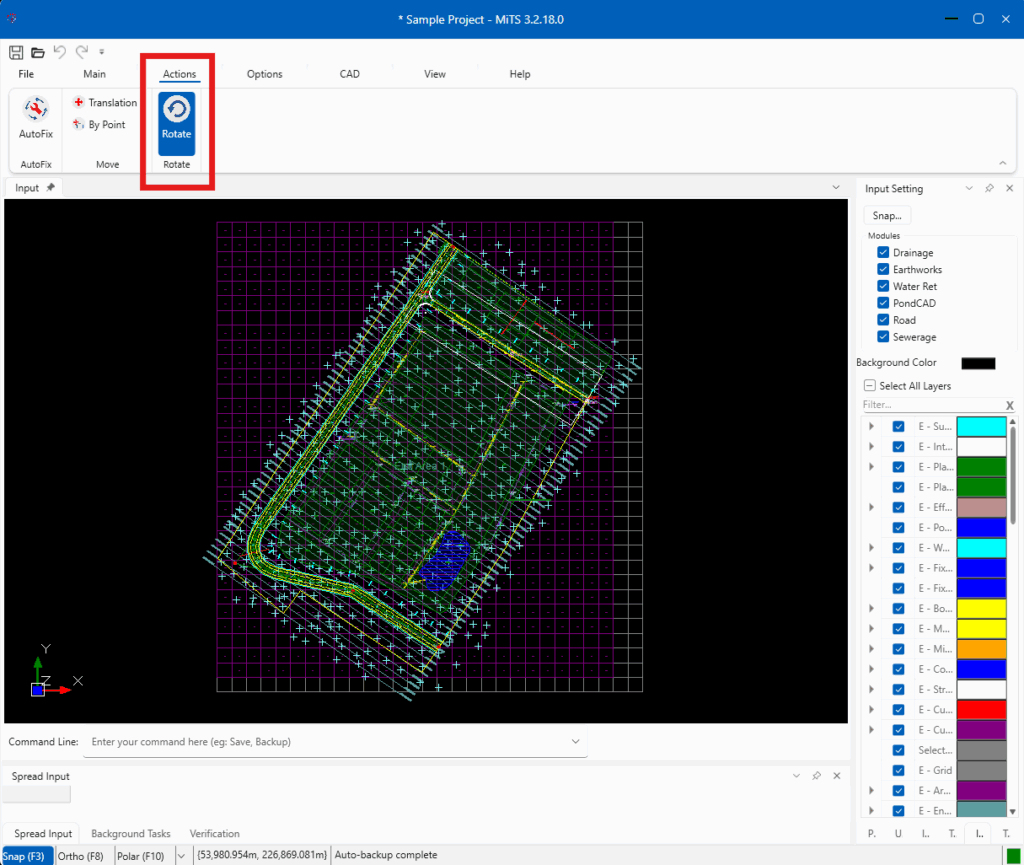Enable Ortho mode via the F8 button
1024x865 pixels.
coord(82,856)
